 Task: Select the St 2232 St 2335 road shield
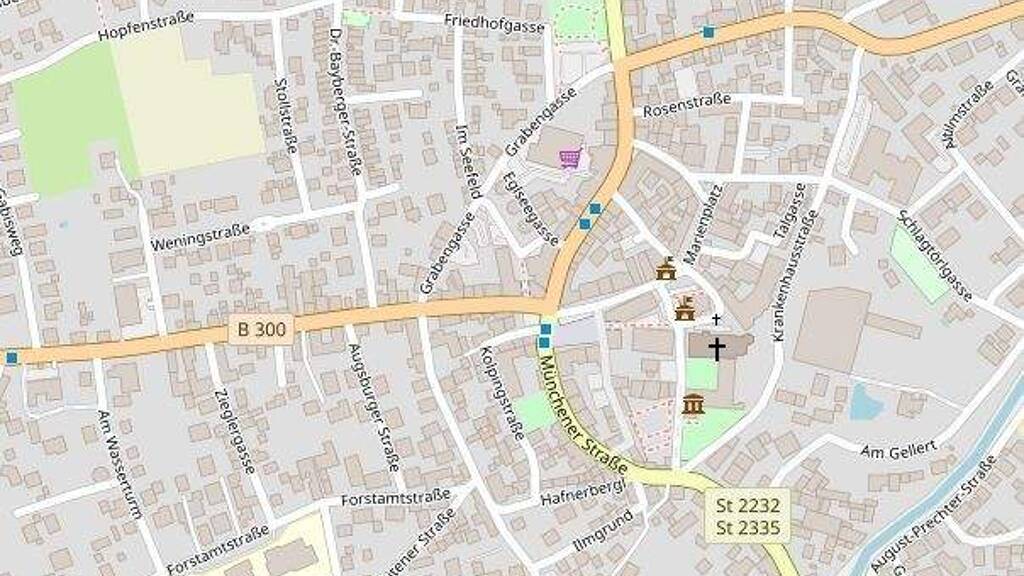click(x=748, y=516)
